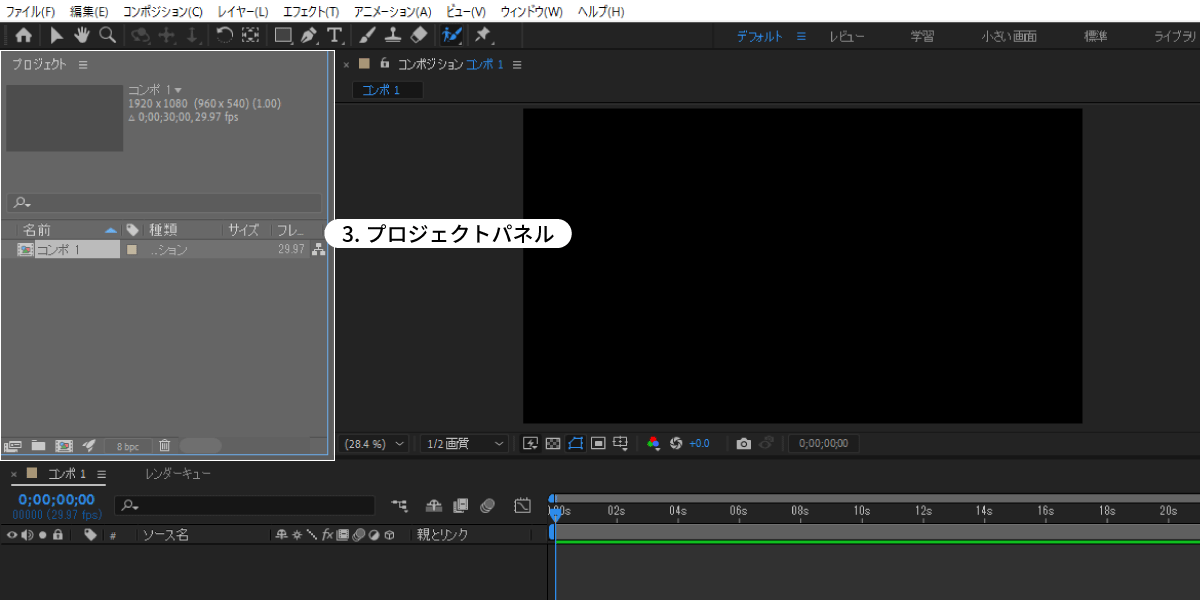Open the show channel color dropdown

(x=653, y=443)
